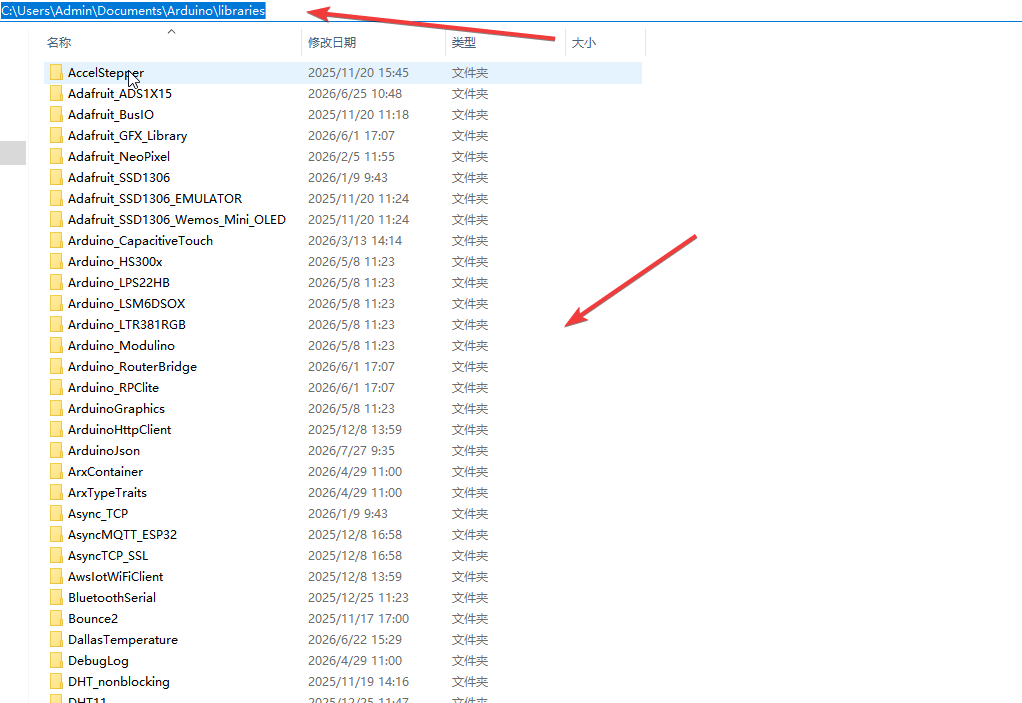Select the Adafruit_NeoPixel folder name
Image resolution: width=1022 pixels, height=703 pixels.
pos(119,156)
